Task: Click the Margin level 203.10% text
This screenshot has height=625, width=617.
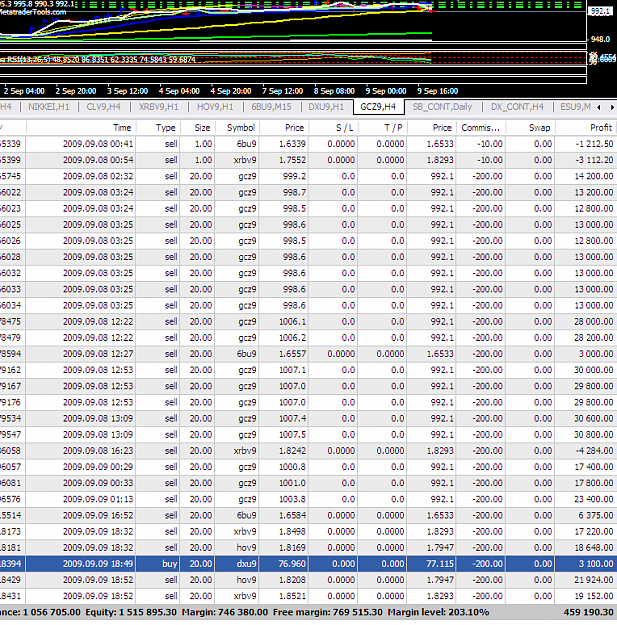Action: pos(438,612)
